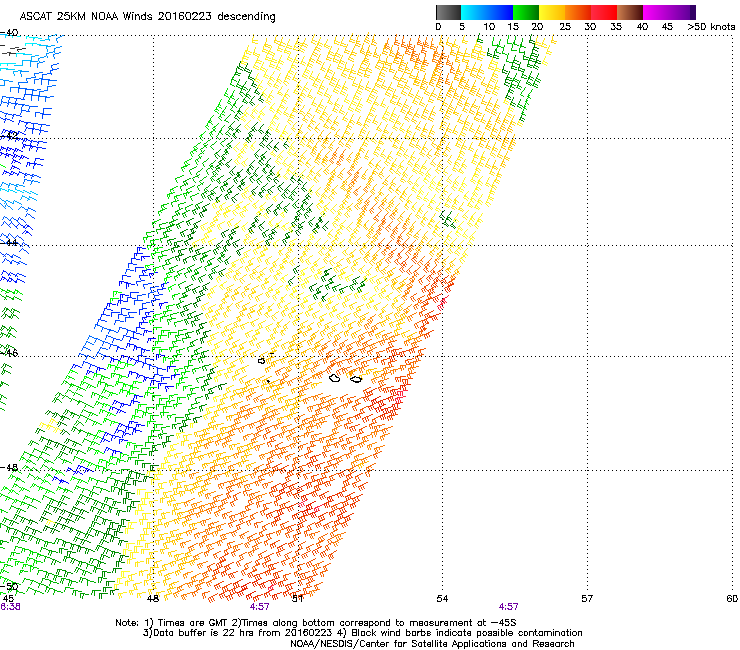The width and height of the screenshot is (740, 650).
Task: Click the green 15-20 knots legend segment
Action: coord(526,12)
